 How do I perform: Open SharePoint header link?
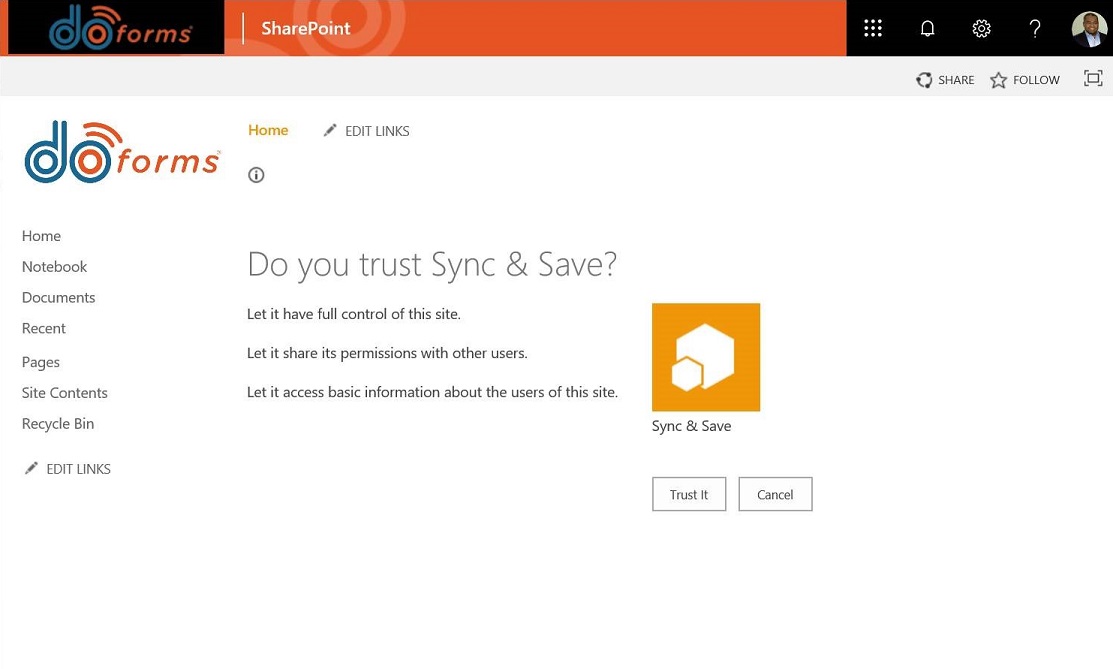(306, 28)
